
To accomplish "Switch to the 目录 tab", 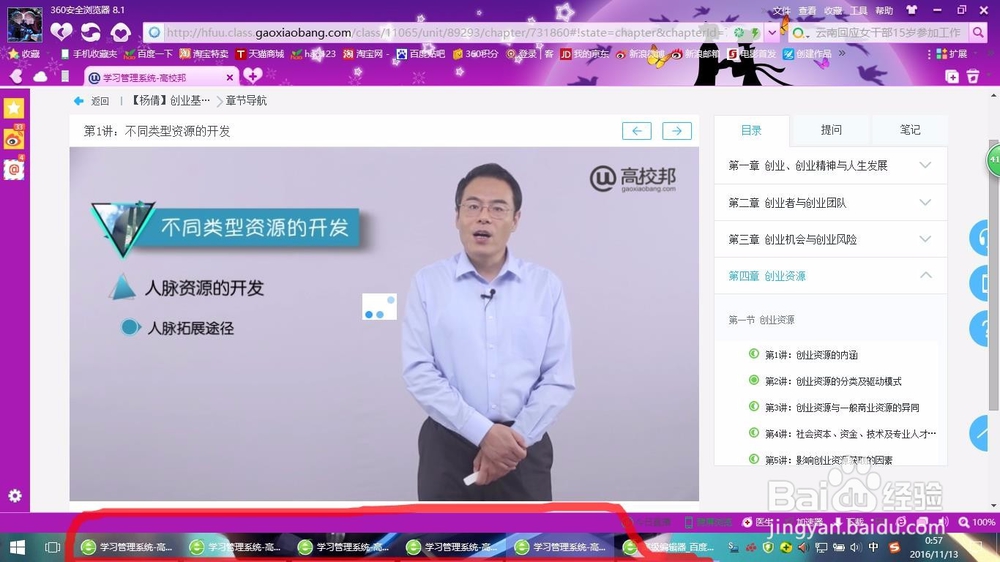I will coord(751,131).
